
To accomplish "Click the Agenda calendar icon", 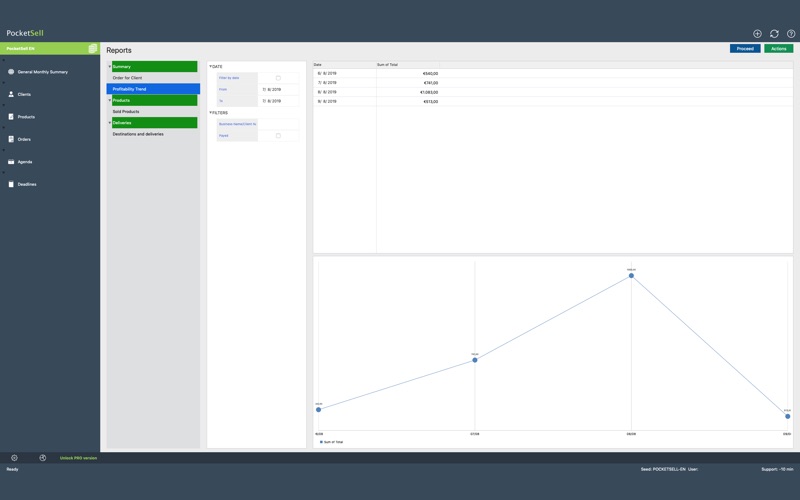I will coord(11,162).
